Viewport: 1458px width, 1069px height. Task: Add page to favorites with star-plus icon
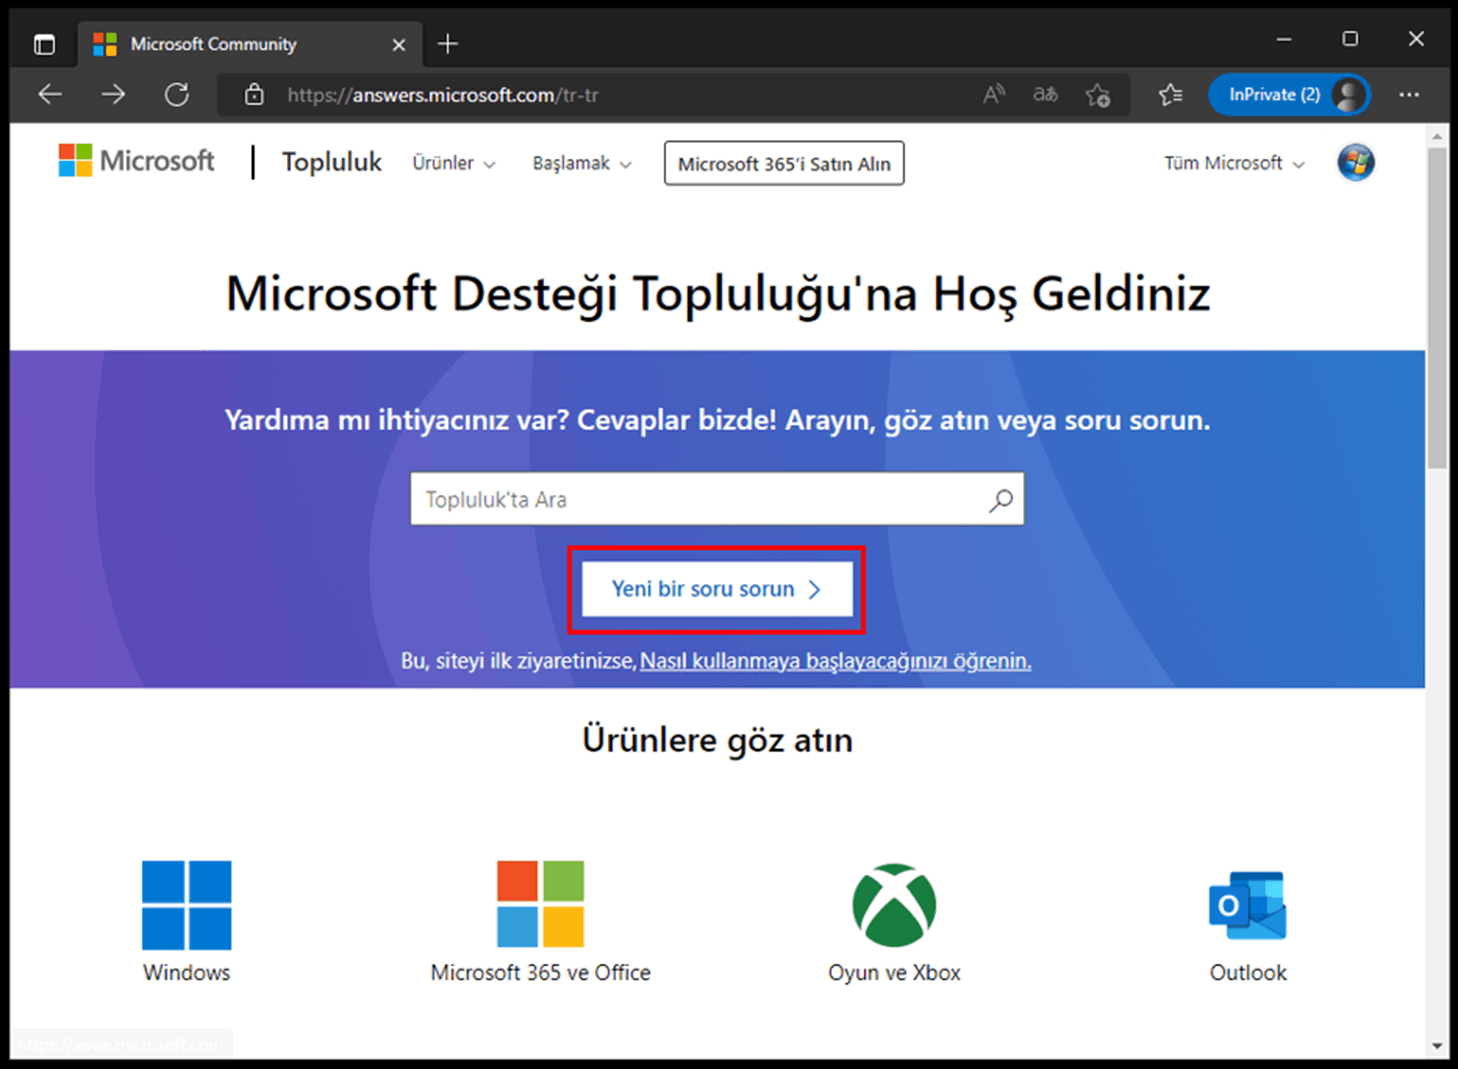(x=1098, y=95)
